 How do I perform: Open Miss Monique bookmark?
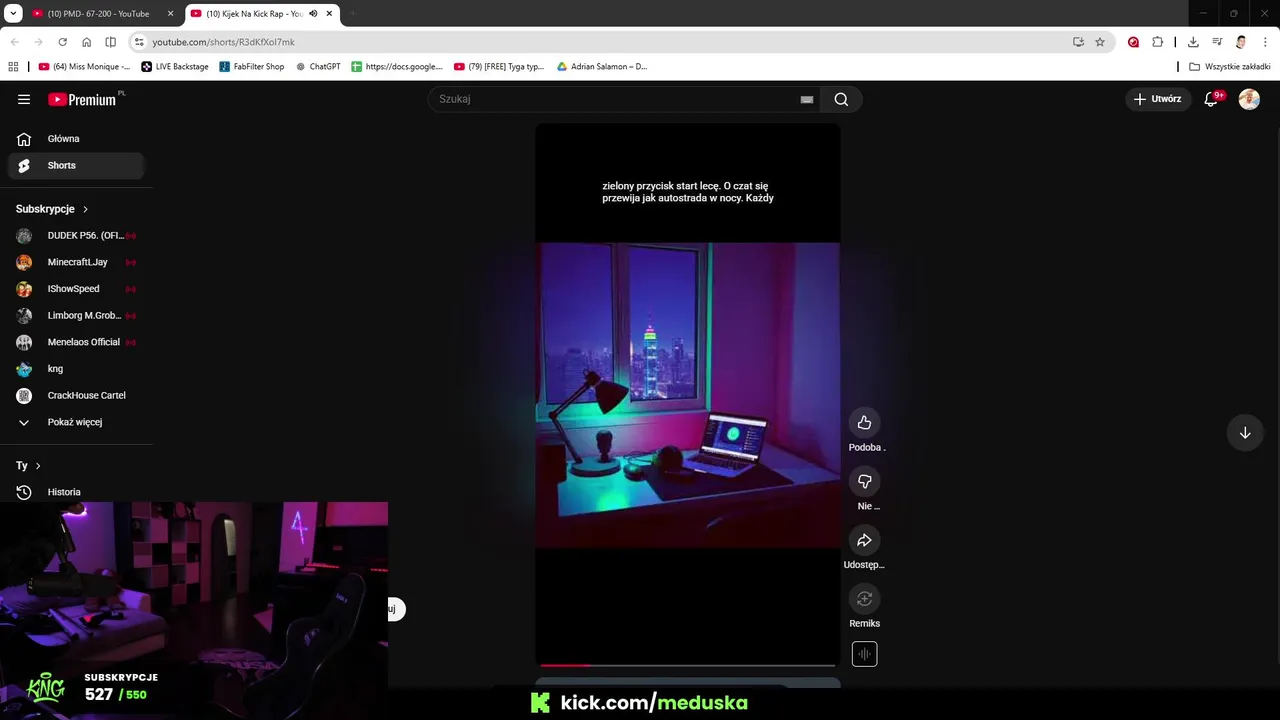coord(84,66)
